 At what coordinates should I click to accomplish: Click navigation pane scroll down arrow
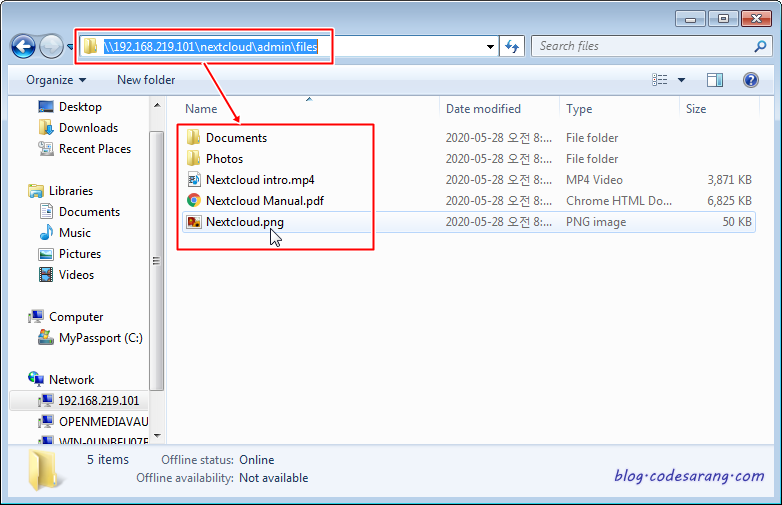click(x=157, y=436)
